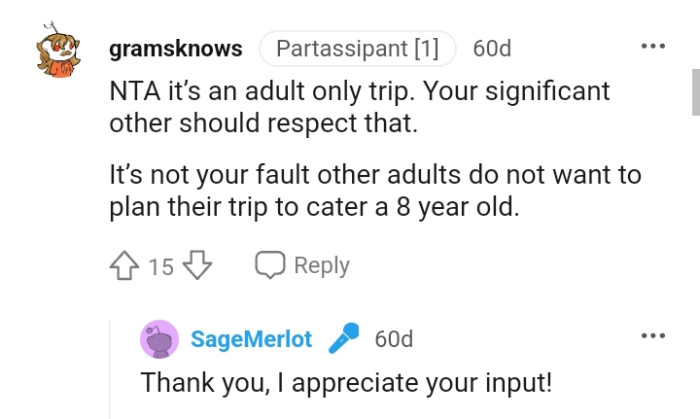Click SageMerlot's purple avatar

click(x=159, y=339)
